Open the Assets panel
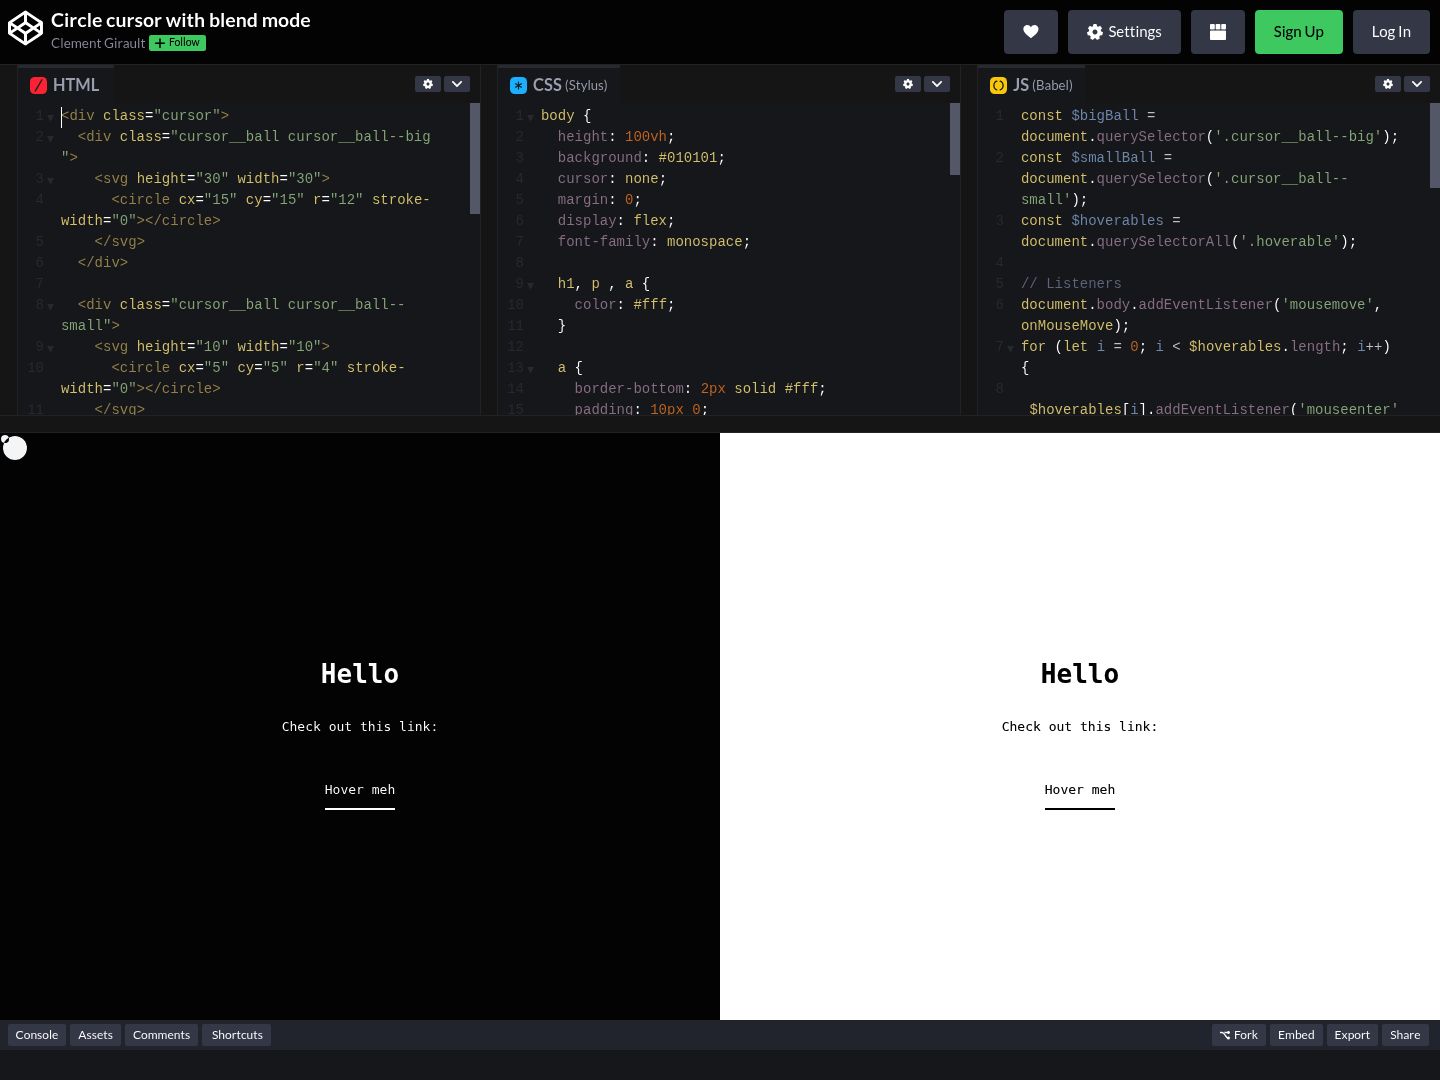This screenshot has width=1440, height=1080. point(95,1035)
